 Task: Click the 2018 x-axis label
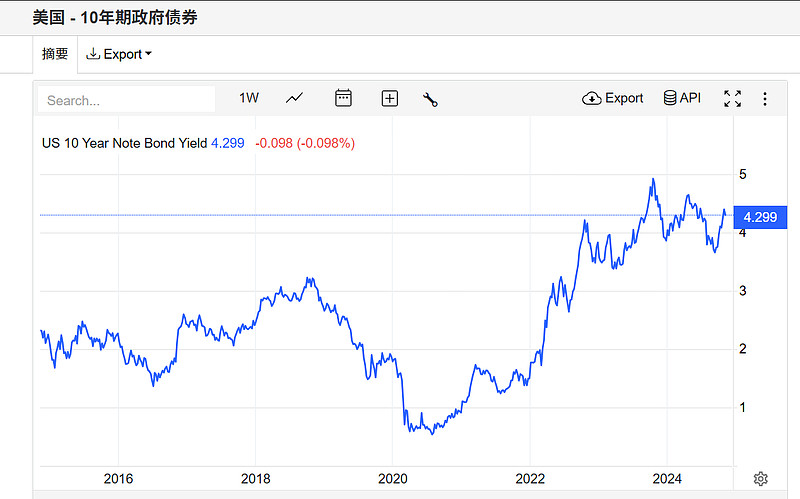(x=256, y=479)
